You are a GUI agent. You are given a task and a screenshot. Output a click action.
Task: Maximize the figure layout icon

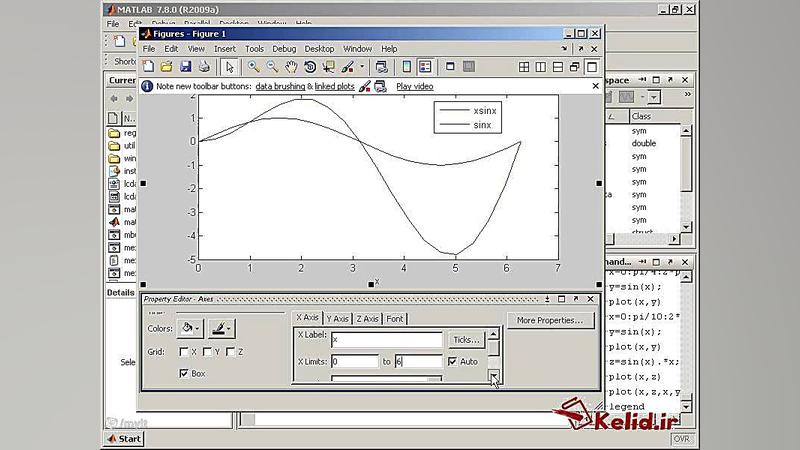[x=592, y=67]
